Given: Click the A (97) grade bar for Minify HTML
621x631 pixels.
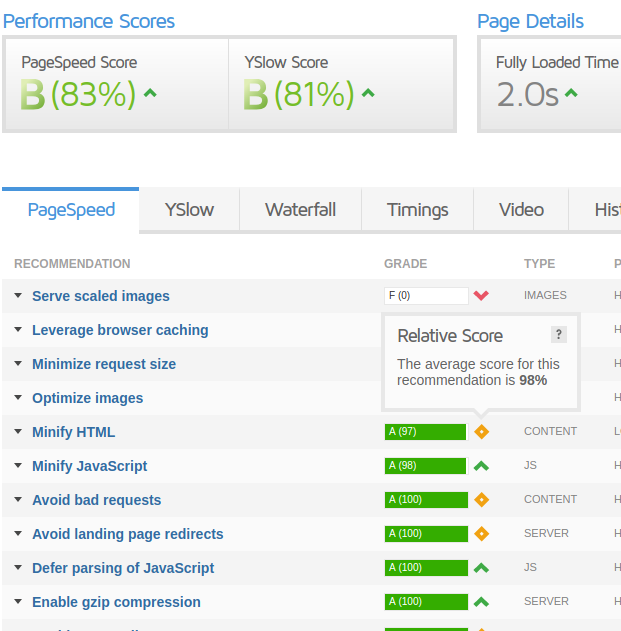Looking at the screenshot, I should point(426,432).
